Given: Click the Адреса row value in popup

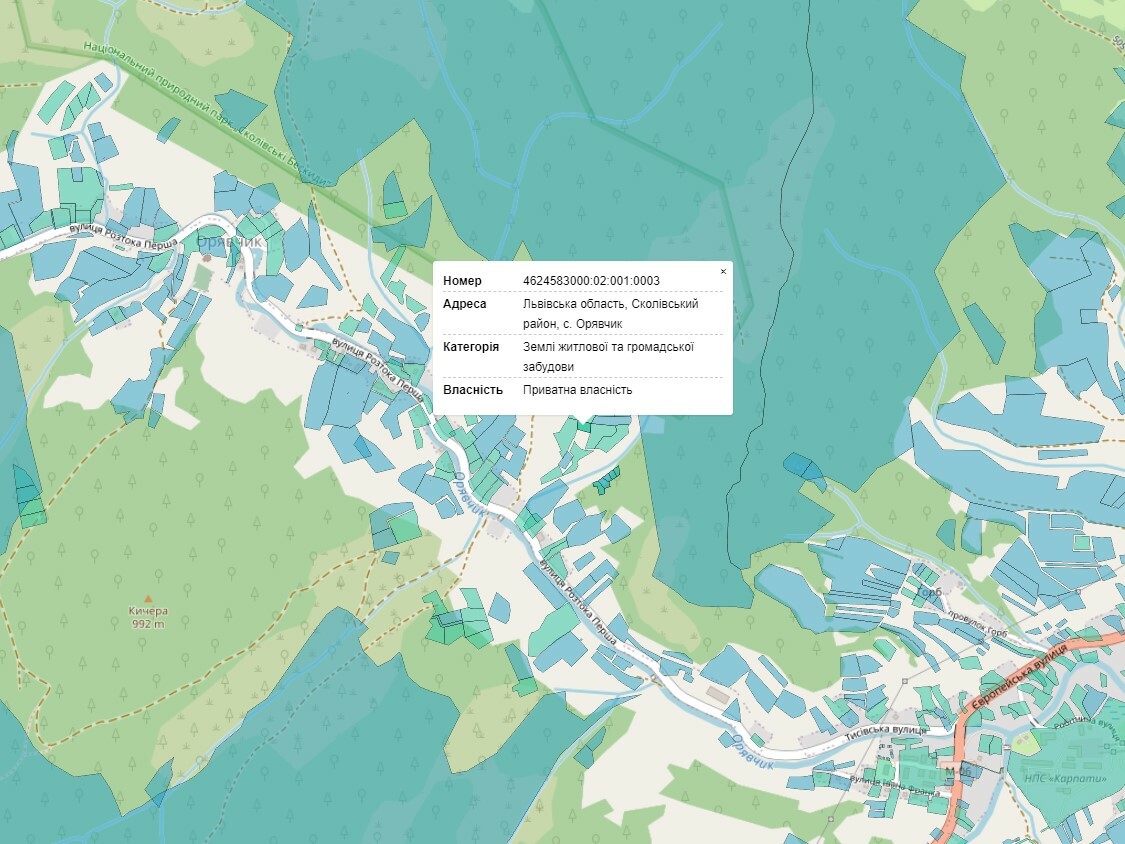Looking at the screenshot, I should click(x=611, y=314).
